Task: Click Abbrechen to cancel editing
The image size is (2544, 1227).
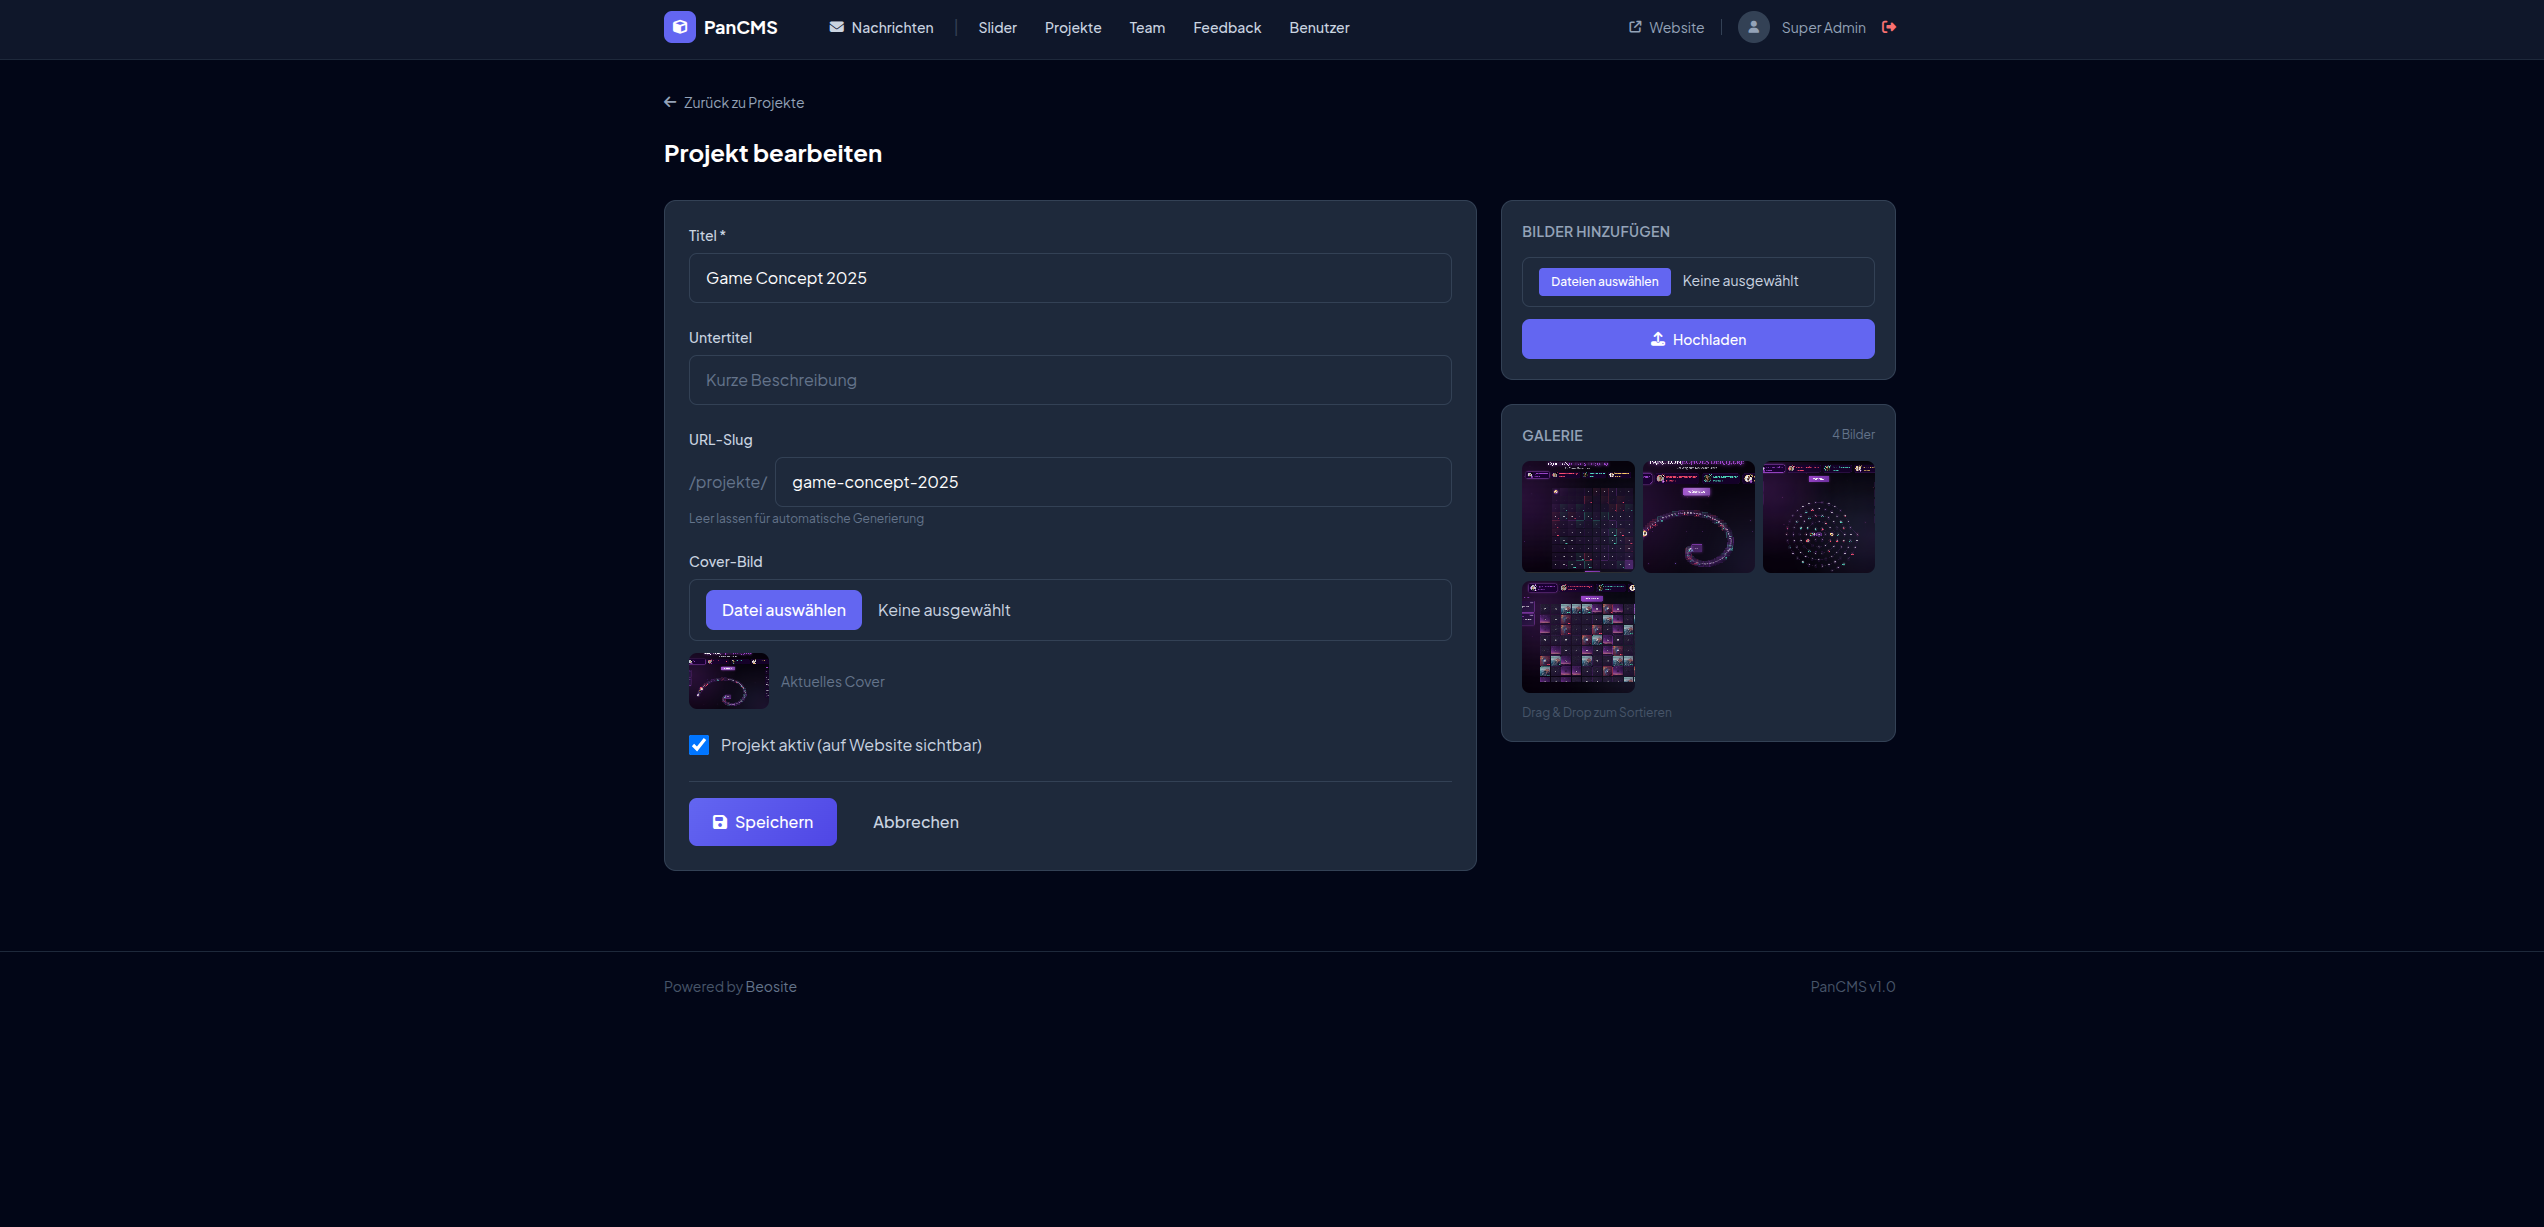Action: tap(915, 822)
